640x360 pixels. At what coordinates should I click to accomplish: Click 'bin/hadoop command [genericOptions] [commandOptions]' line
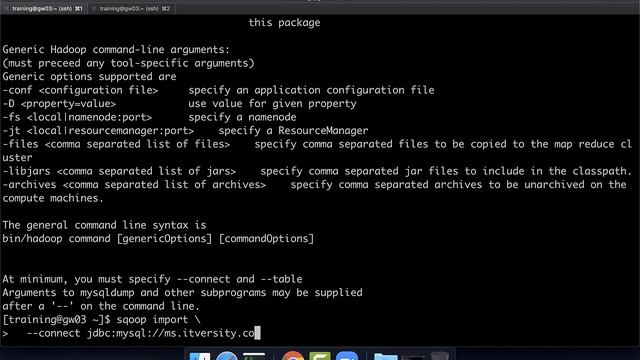coord(158,239)
